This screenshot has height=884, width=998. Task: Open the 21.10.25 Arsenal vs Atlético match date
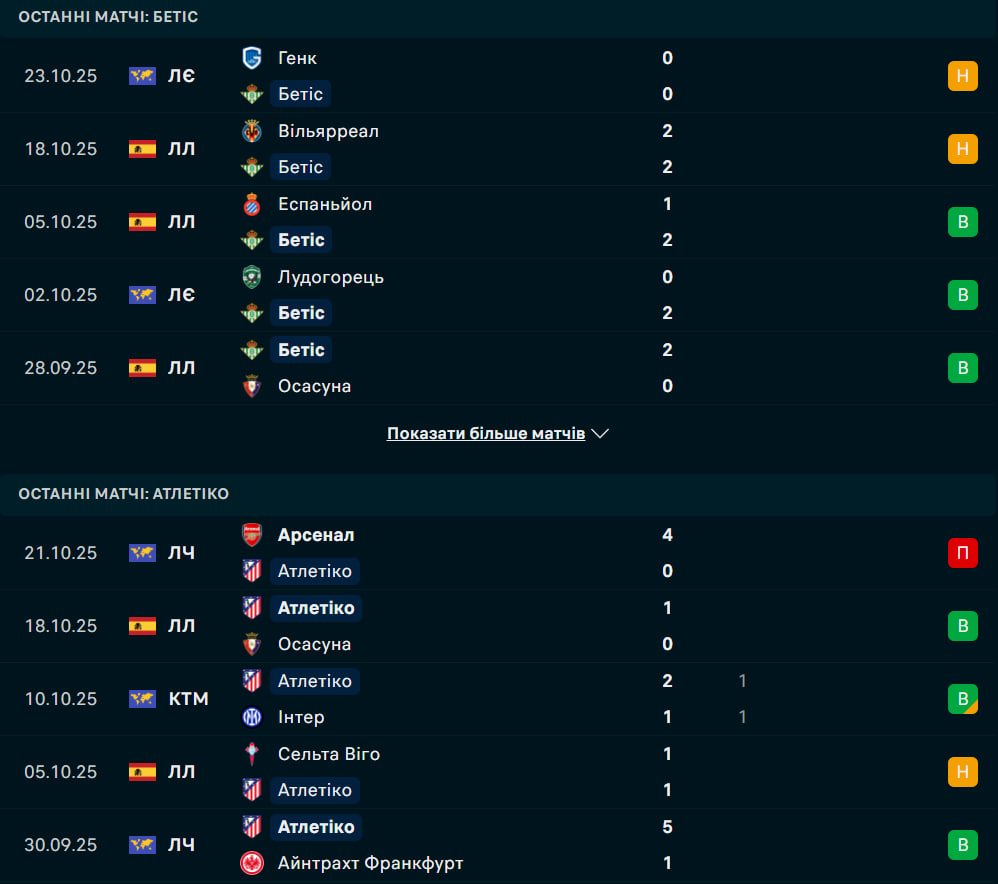(x=61, y=553)
